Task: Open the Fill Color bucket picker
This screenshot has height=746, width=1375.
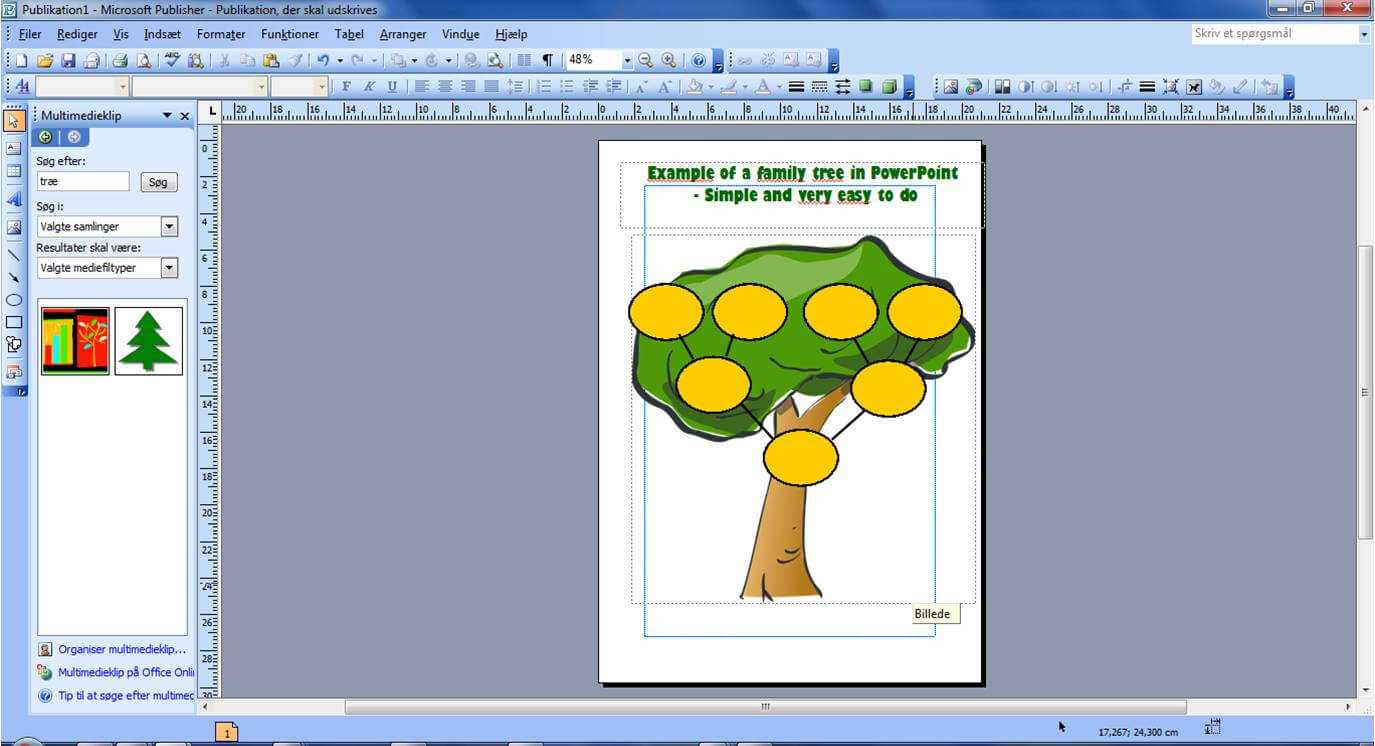Action: point(693,87)
